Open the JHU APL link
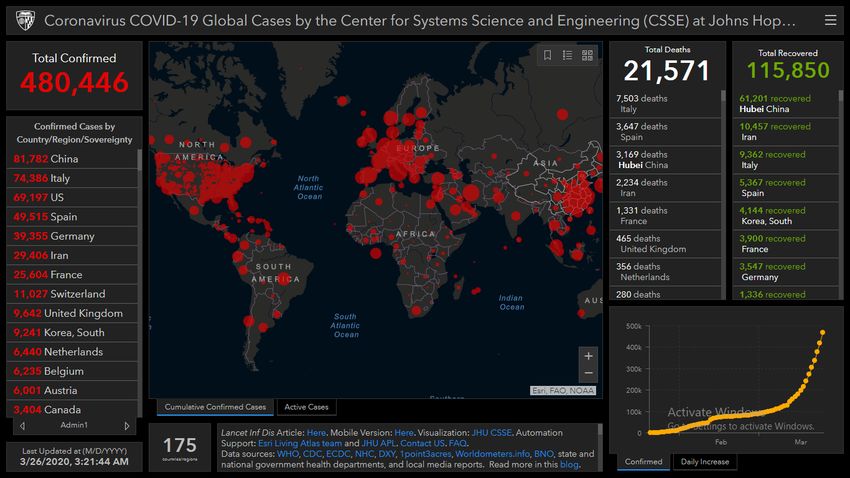Viewport: 850px width, 478px height. pyautogui.click(x=379, y=443)
